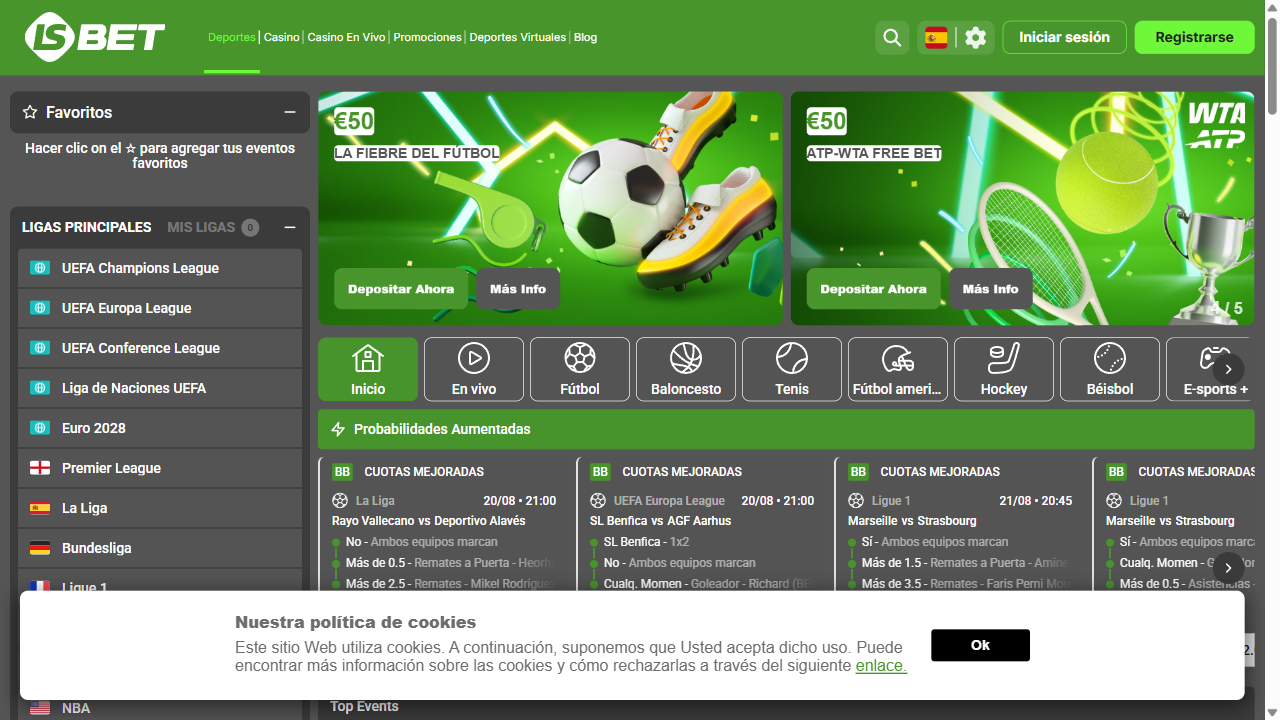Open UEFA Europa League in sidebar

pos(160,308)
